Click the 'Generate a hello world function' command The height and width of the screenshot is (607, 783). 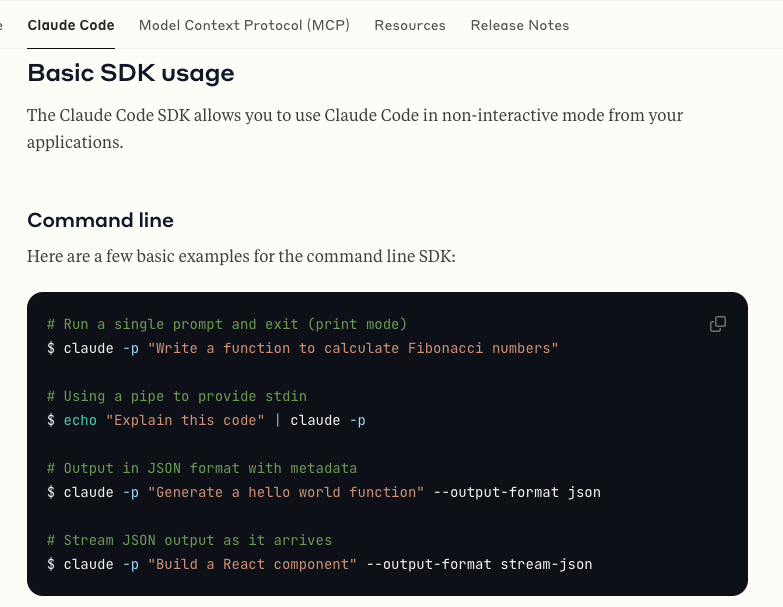(x=324, y=492)
